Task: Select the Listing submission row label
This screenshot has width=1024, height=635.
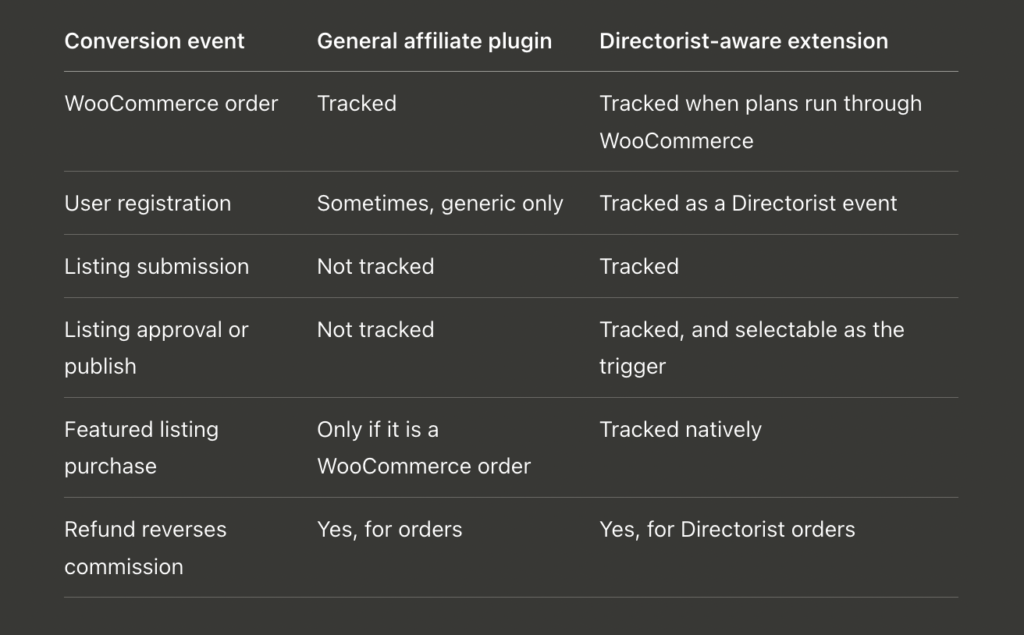Action: 157,267
